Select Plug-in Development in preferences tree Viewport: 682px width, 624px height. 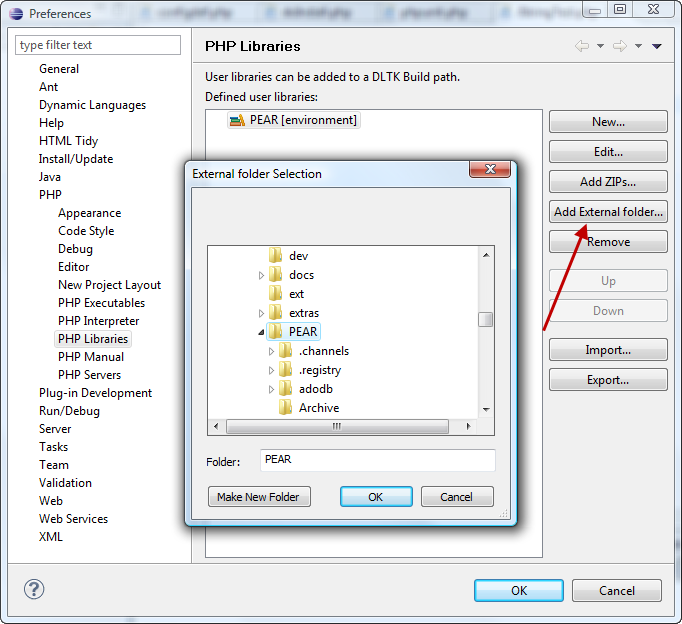tap(95, 393)
